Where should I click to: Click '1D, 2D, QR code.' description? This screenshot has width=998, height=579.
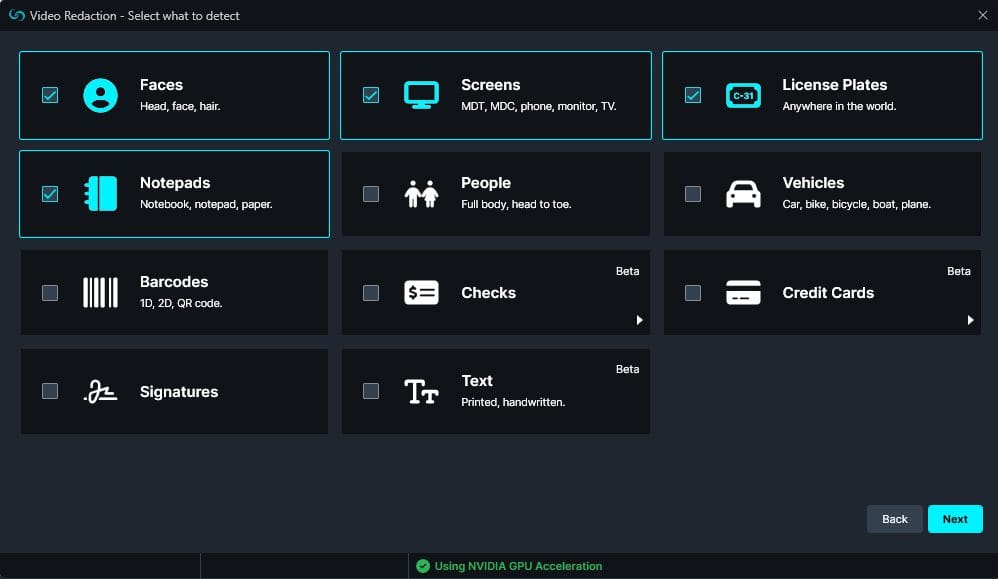click(181, 303)
